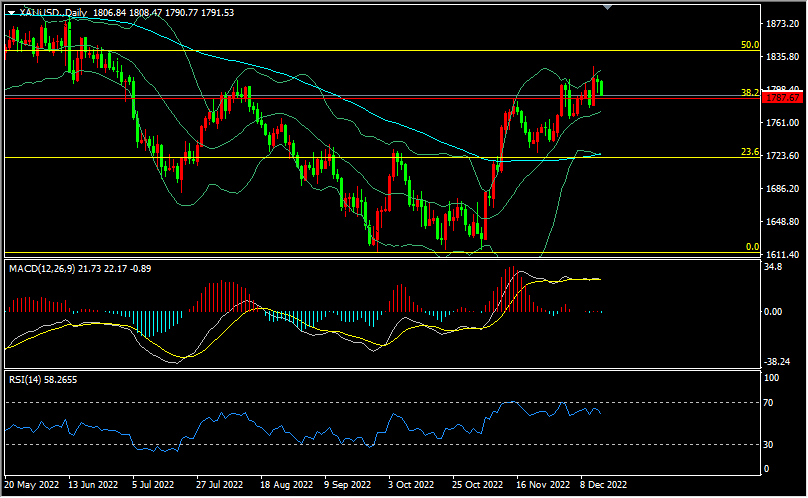The height and width of the screenshot is (498, 808).
Task: Select the RSI(14) indicator label
Action: tap(28, 381)
